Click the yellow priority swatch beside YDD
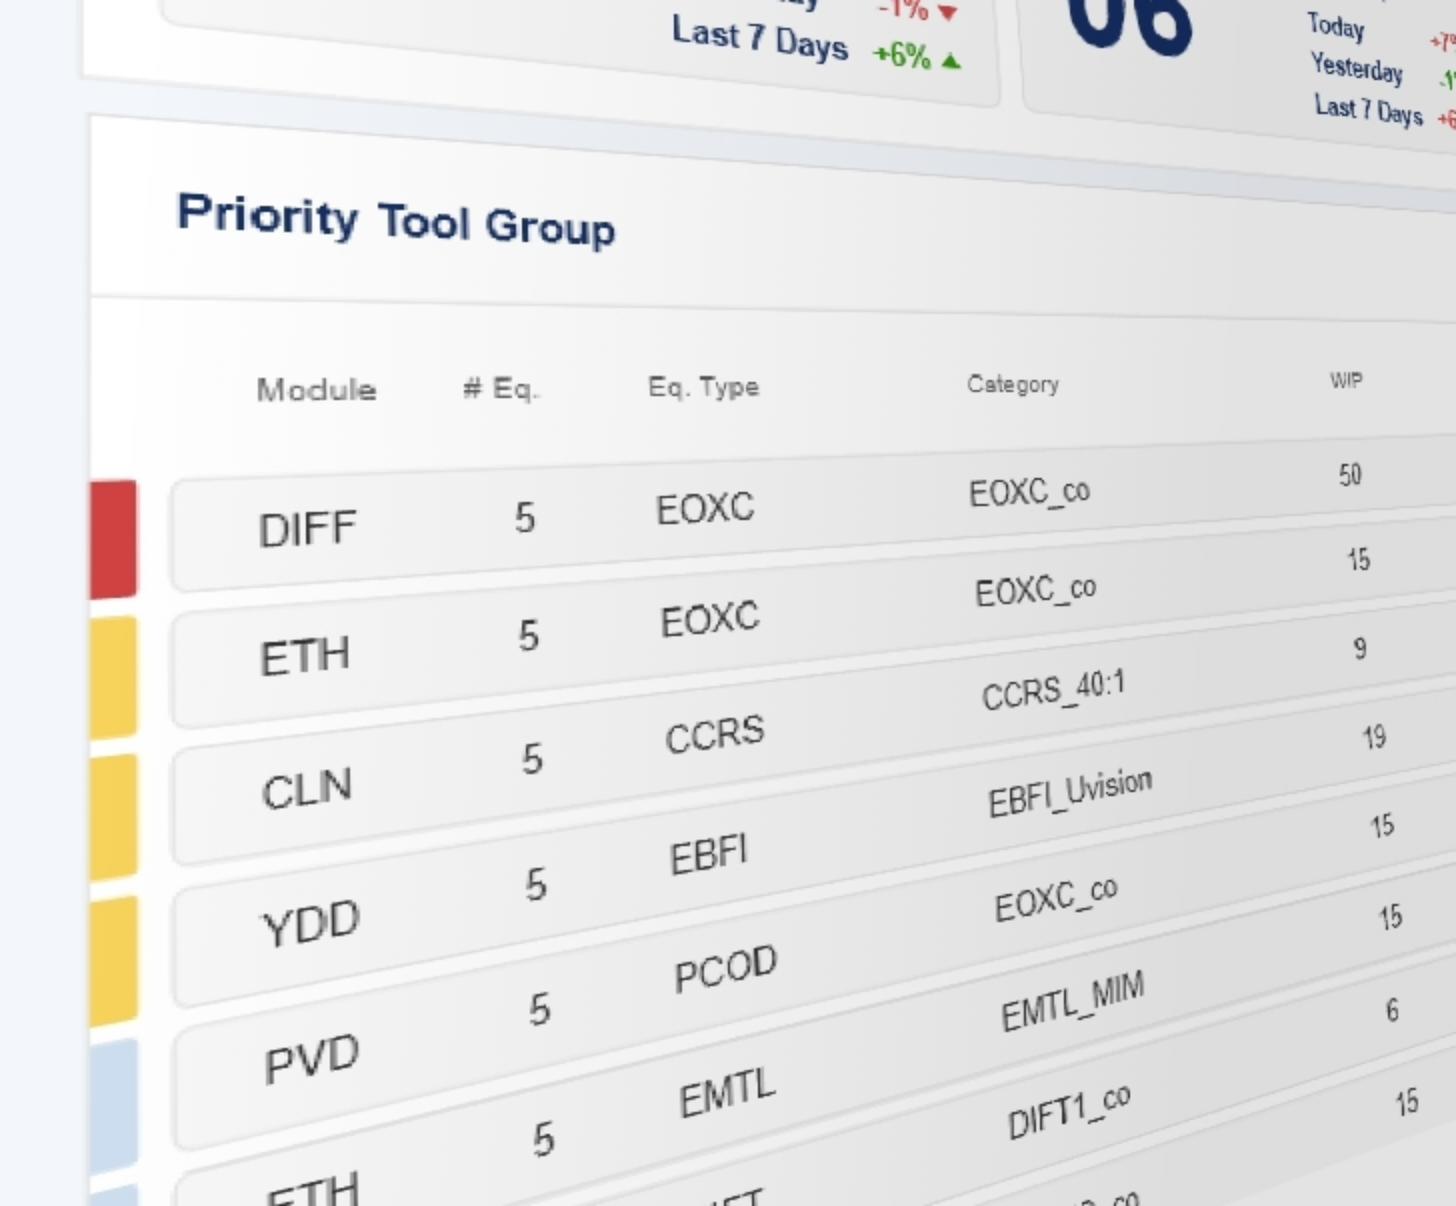The height and width of the screenshot is (1206, 1456). tap(113, 960)
